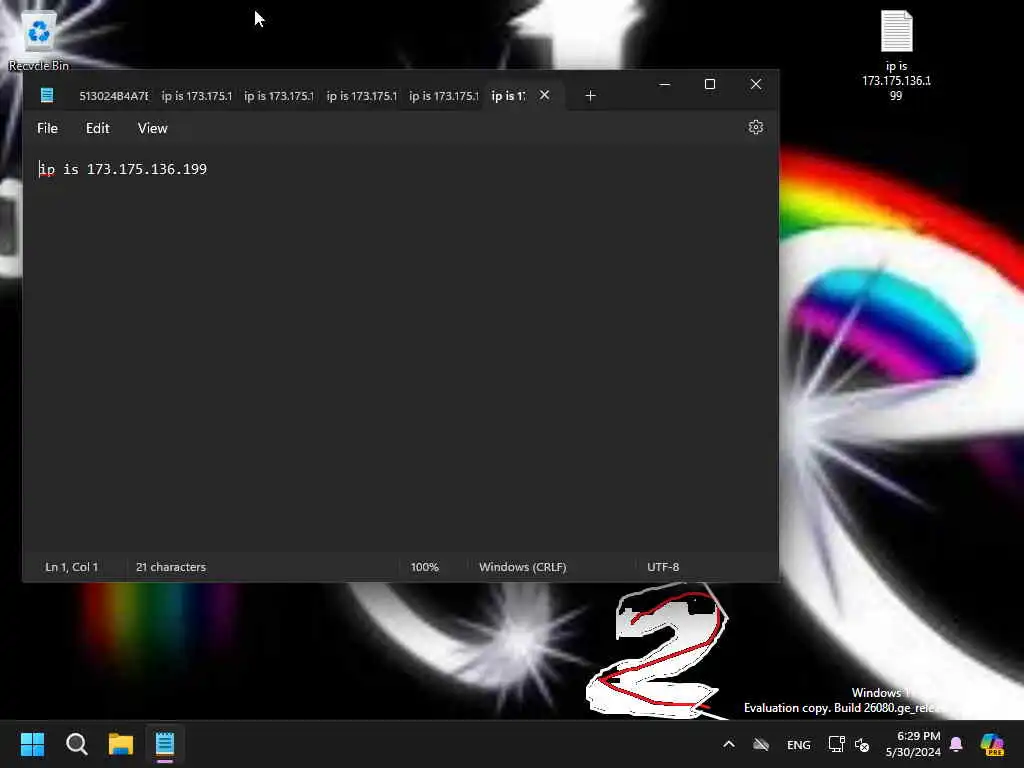Open File Explorer from taskbar
The width and height of the screenshot is (1024, 768).
point(121,744)
